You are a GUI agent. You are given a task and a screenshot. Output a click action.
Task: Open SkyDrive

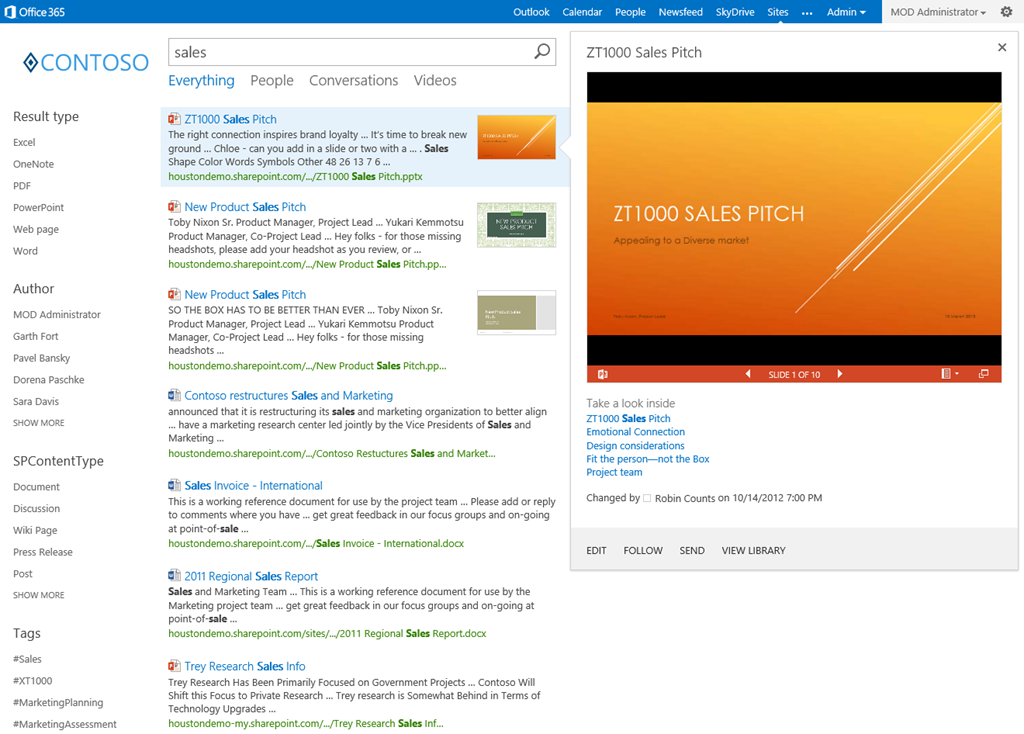pyautogui.click(x=735, y=12)
